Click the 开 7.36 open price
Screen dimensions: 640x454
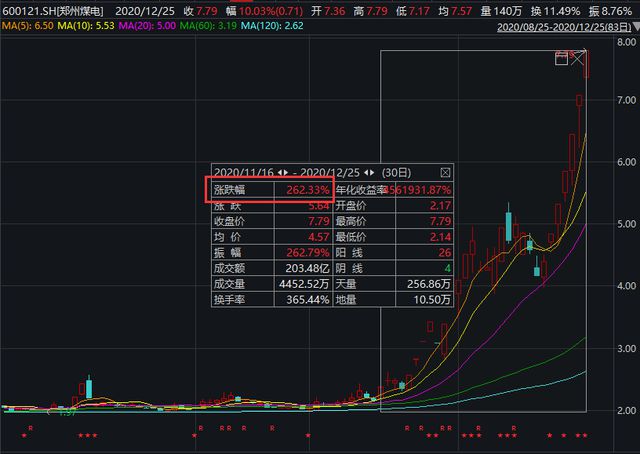(x=328, y=11)
